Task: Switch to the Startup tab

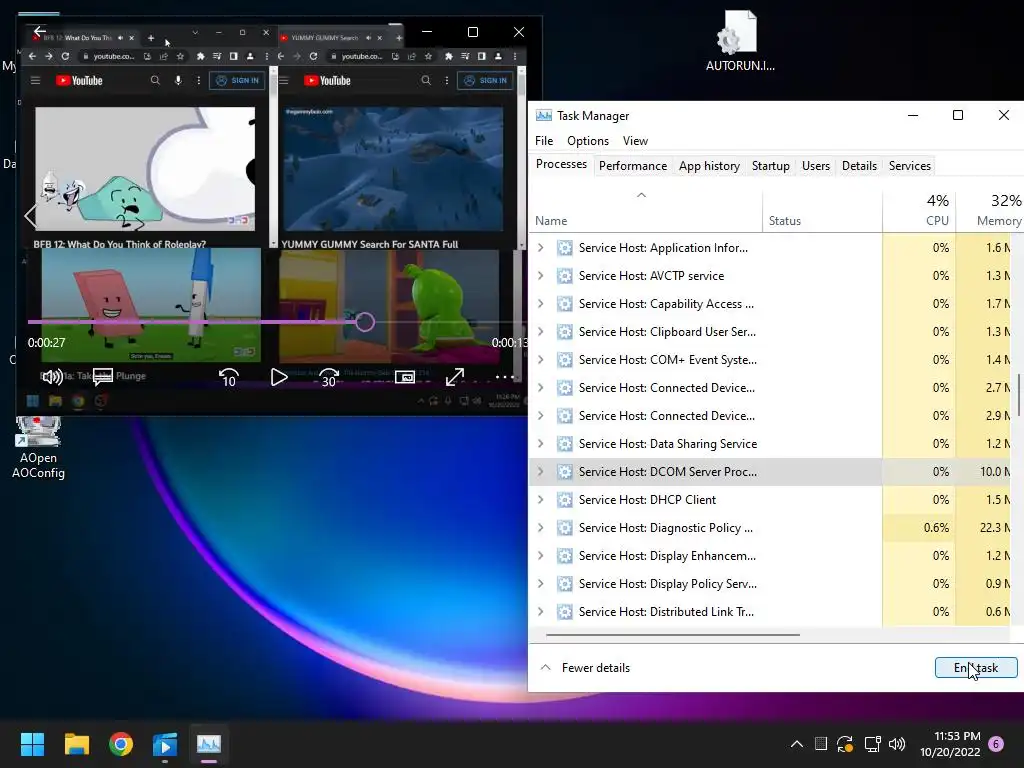Action: coord(771,166)
